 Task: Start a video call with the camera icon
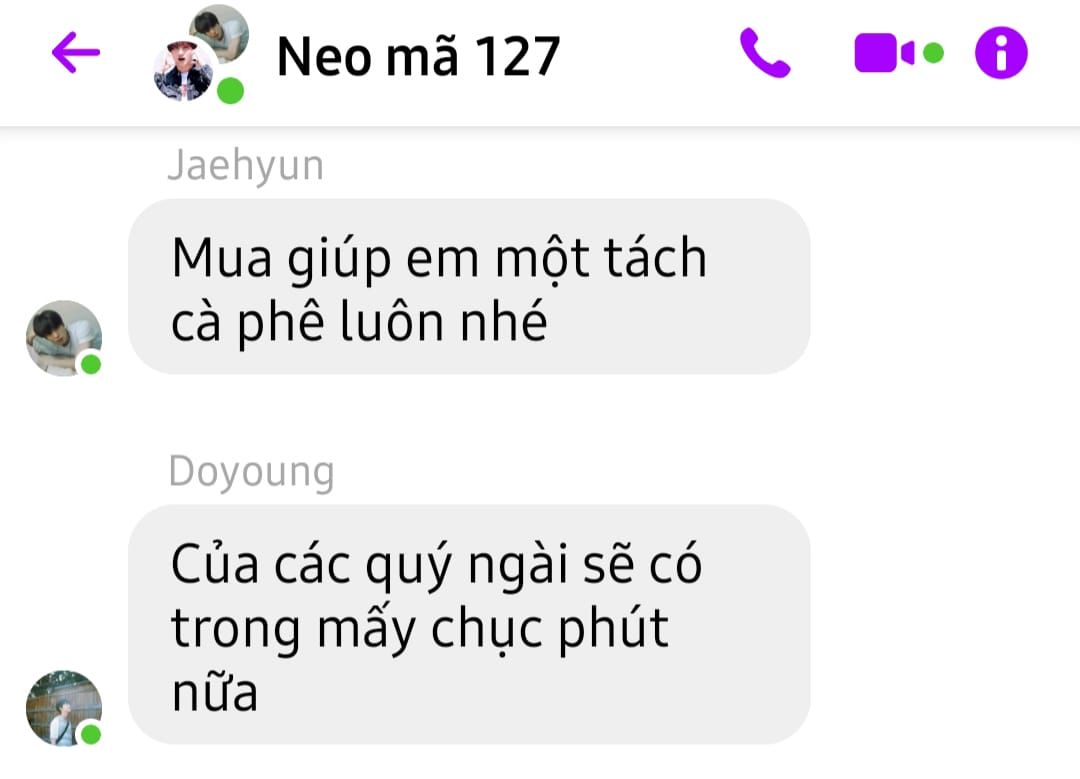pos(884,53)
